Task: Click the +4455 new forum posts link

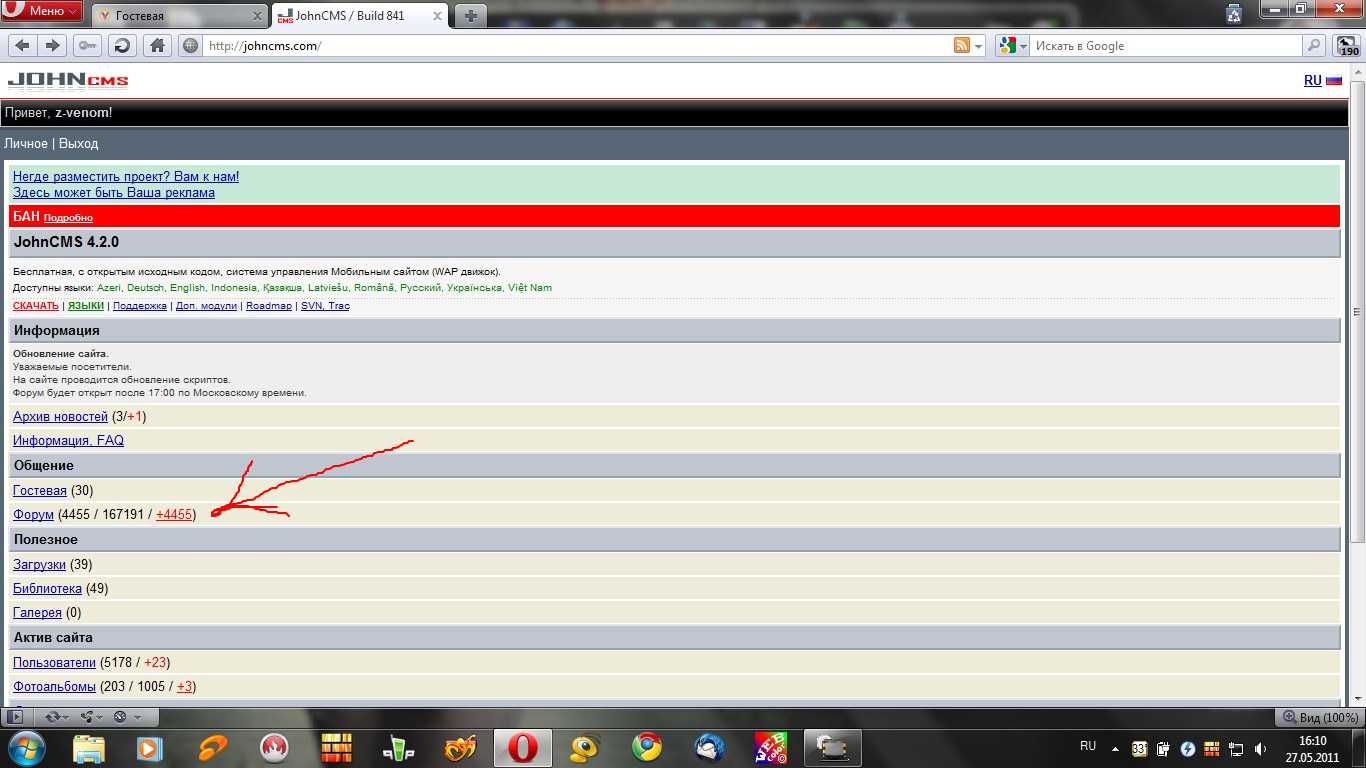Action: 174,514
